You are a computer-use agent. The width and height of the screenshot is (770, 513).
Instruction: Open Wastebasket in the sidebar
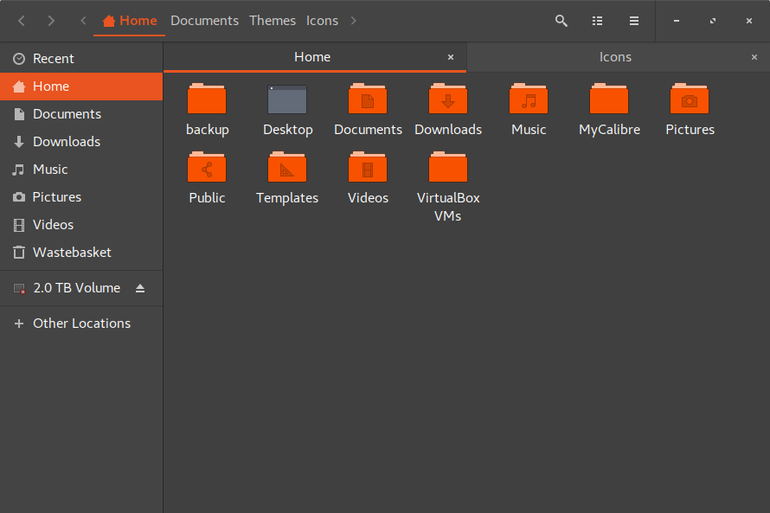(81, 252)
